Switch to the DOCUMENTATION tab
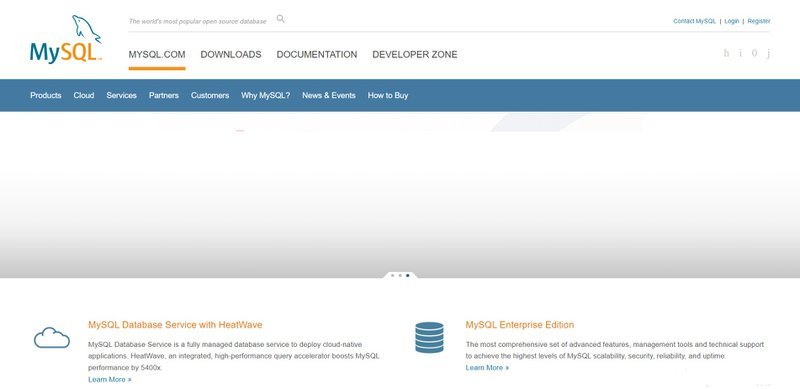This screenshot has height=389, width=800. [317, 55]
